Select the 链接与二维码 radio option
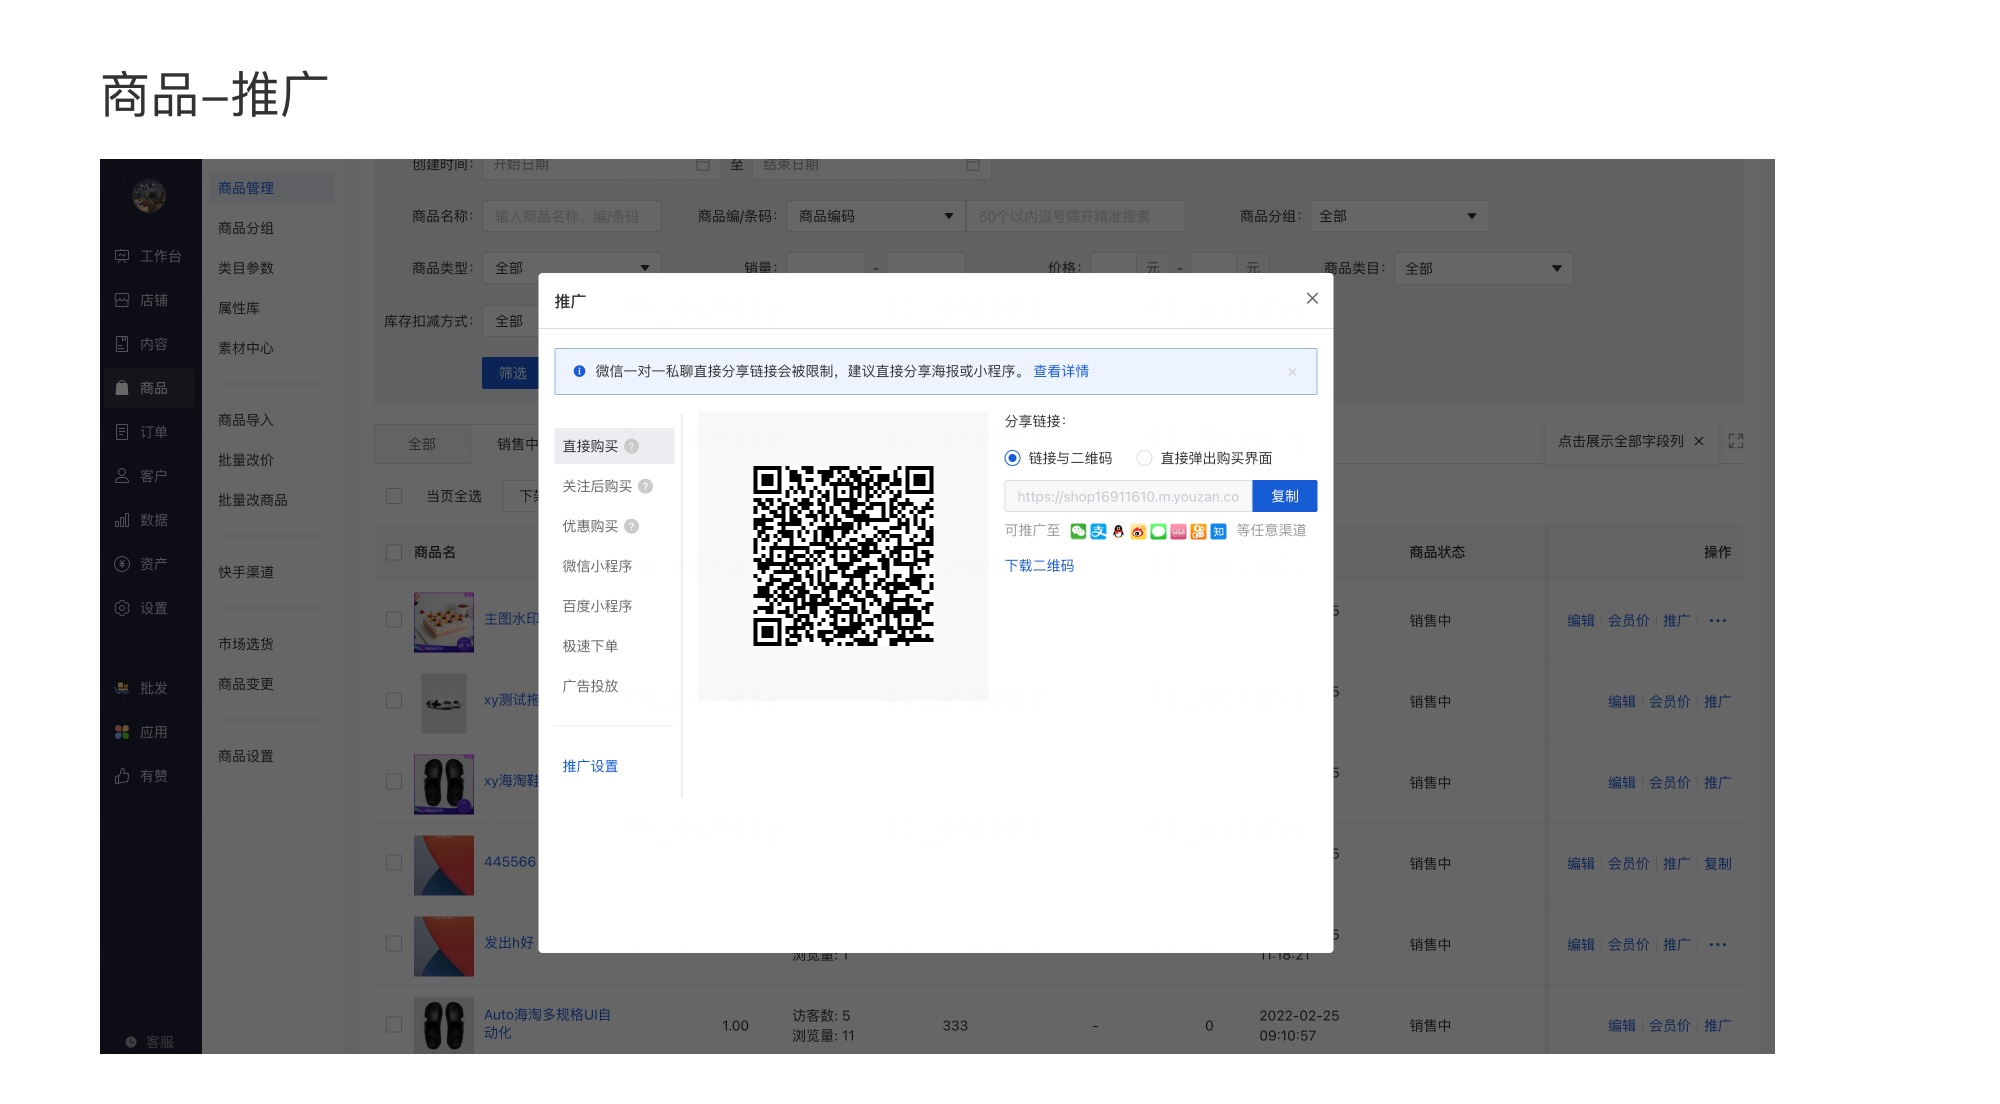Image resolution: width=2000 pixels, height=1104 pixels. click(x=1012, y=458)
